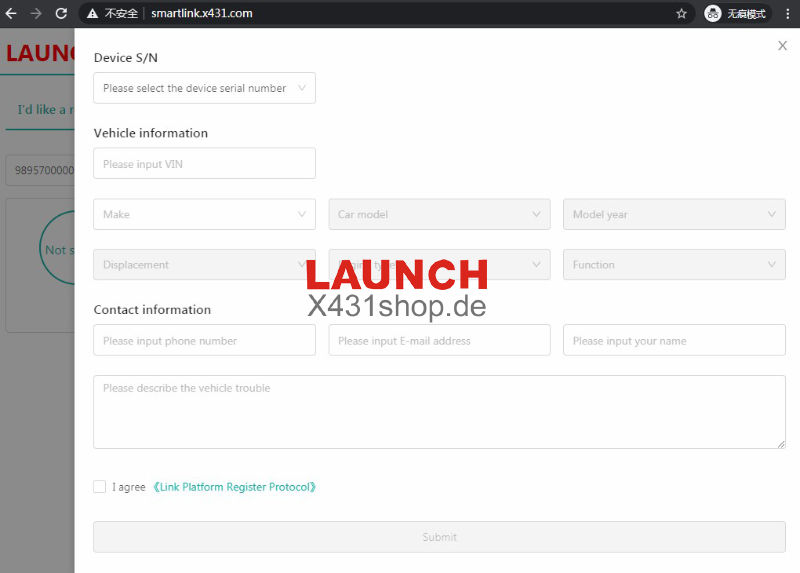Open the device serial number dropdown

[x=204, y=88]
